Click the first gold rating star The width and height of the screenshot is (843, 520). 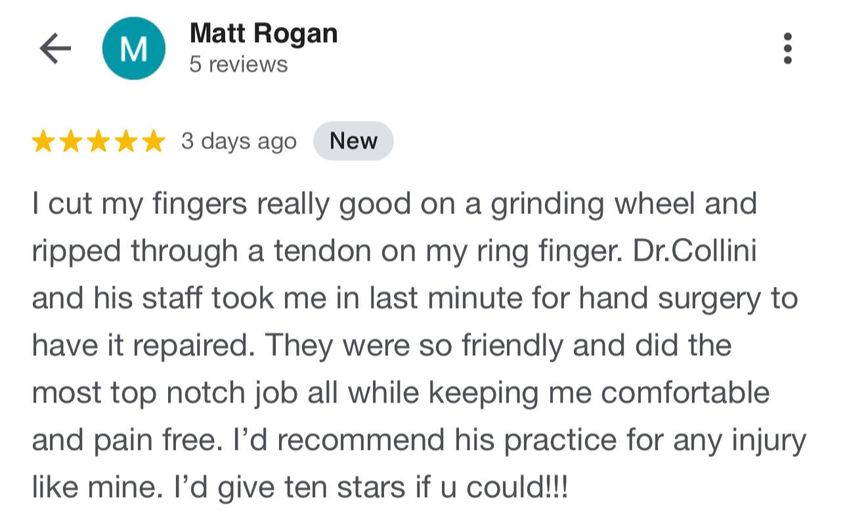tap(42, 141)
